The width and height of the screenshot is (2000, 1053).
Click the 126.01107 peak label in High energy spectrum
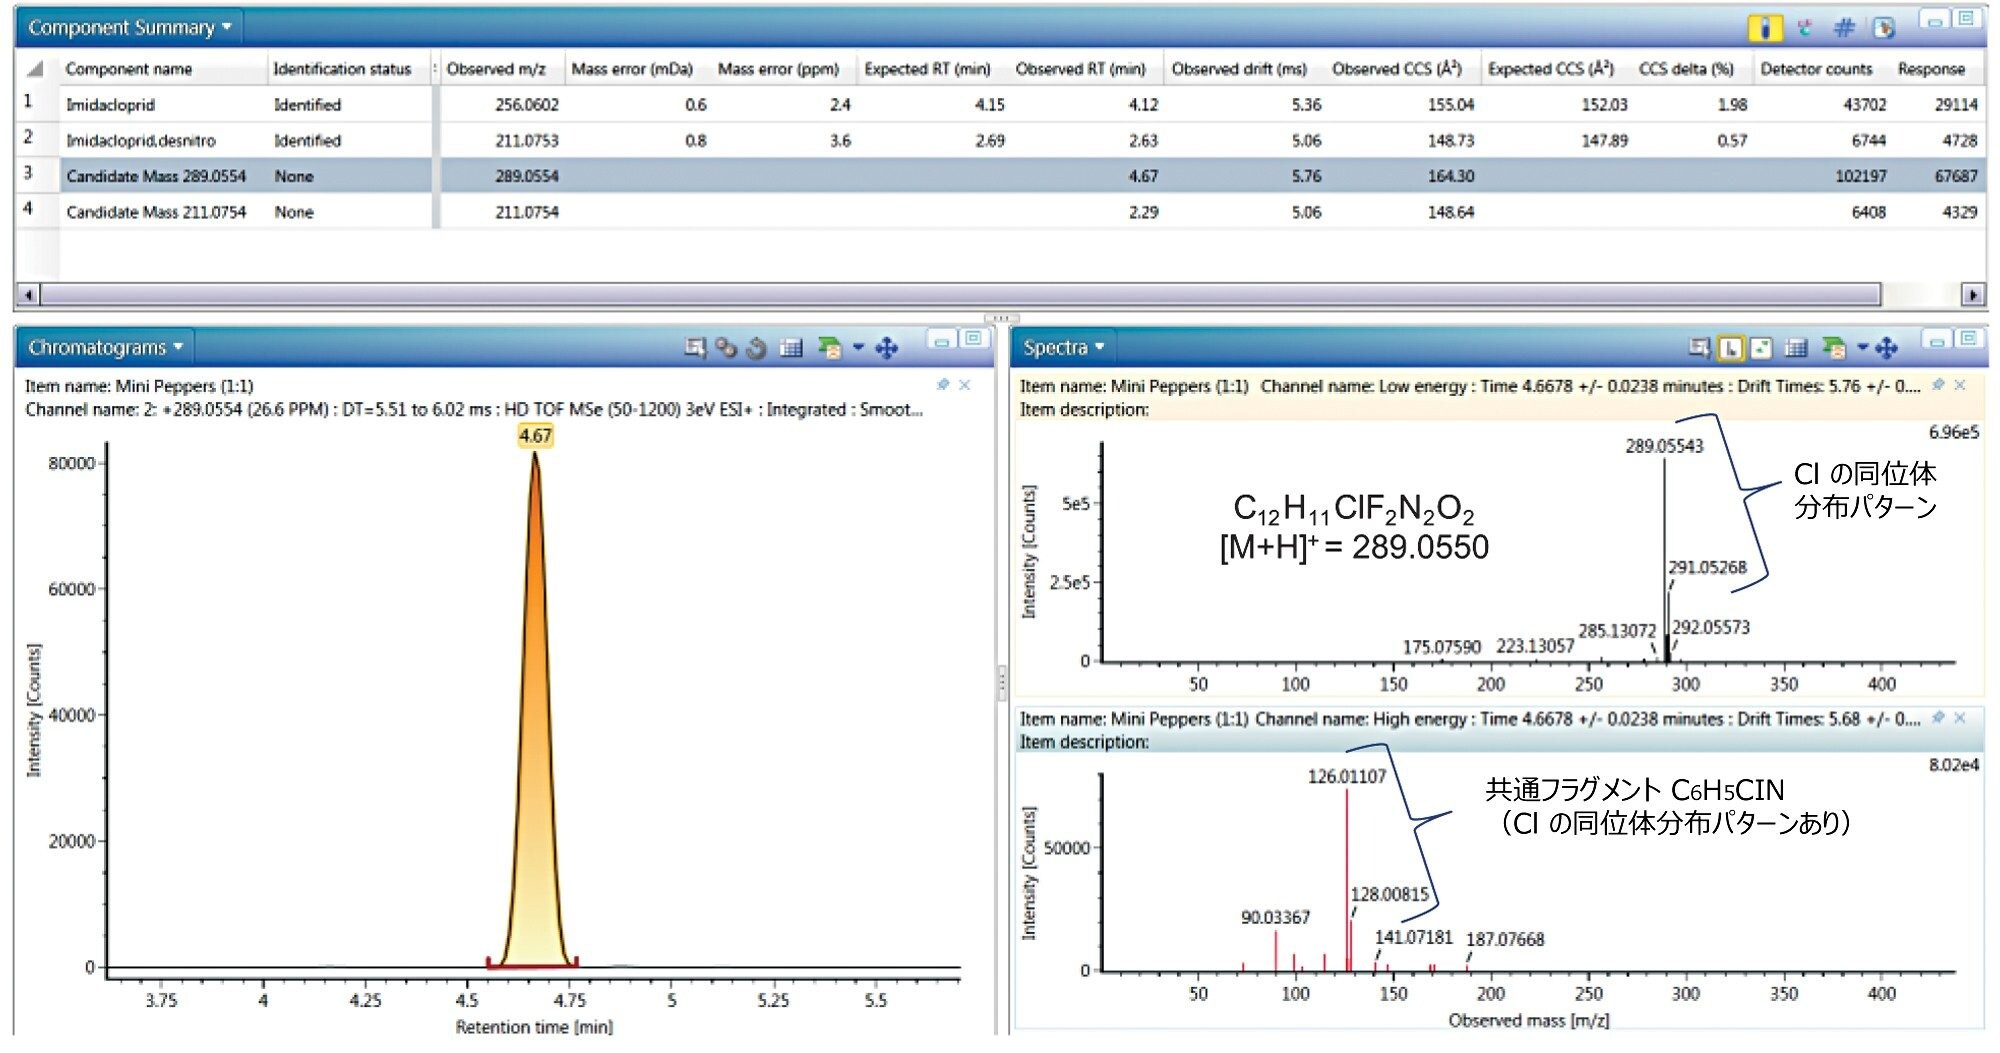coord(1347,776)
